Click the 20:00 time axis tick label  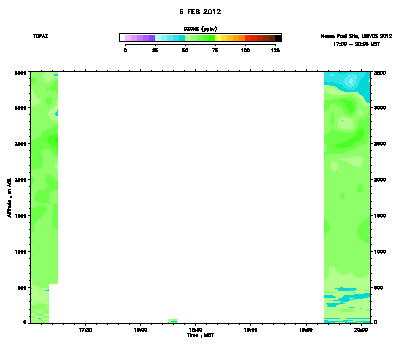point(362,330)
